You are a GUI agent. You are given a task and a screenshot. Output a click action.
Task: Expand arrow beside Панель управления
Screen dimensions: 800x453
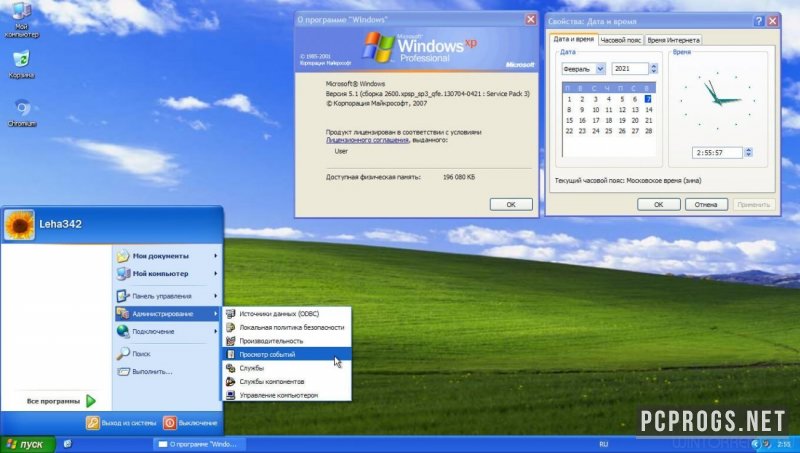pos(216,296)
